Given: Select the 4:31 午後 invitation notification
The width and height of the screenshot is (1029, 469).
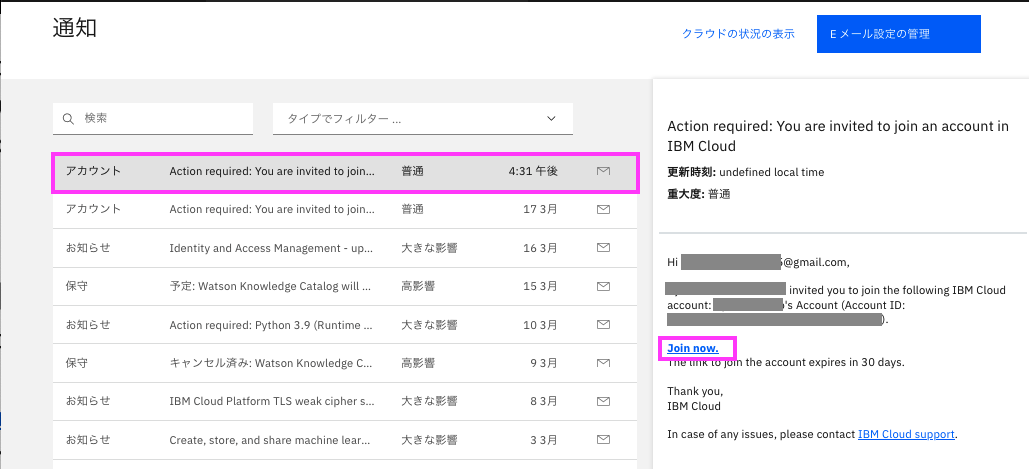Looking at the screenshot, I should (345, 173).
